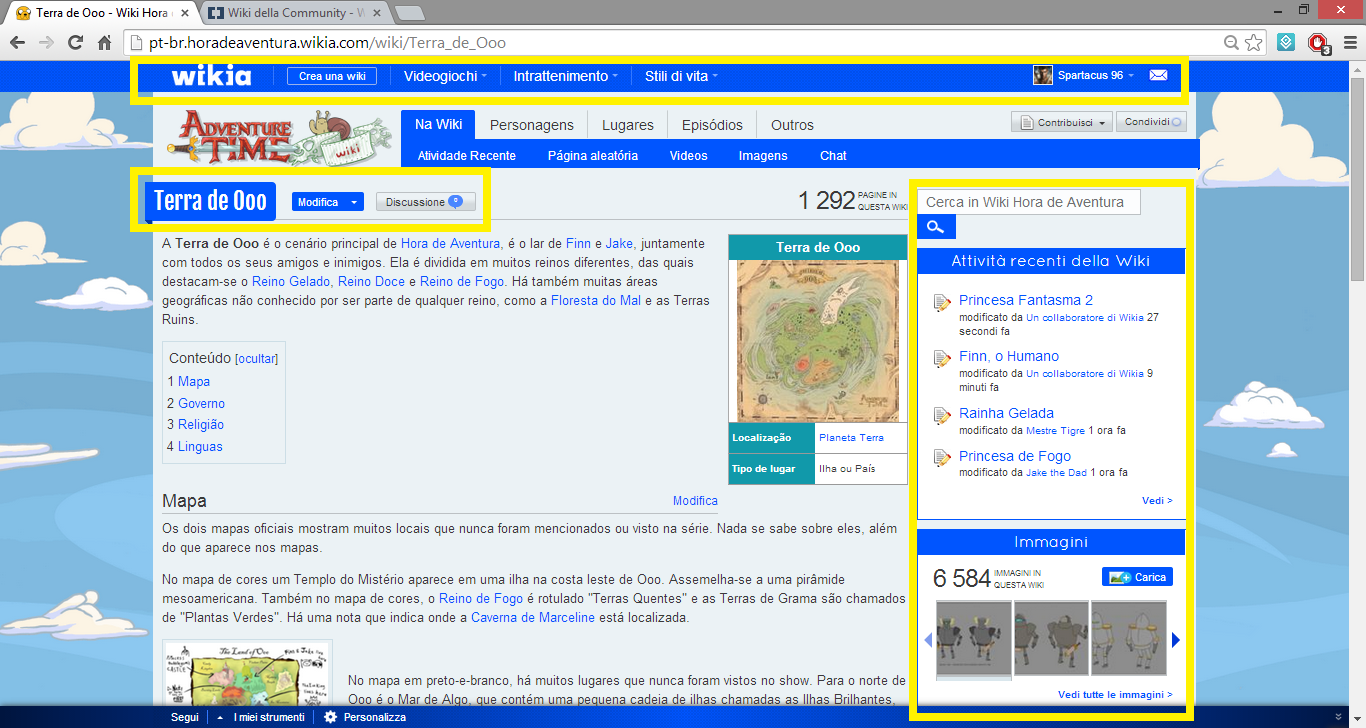Viewport: 1366px width, 728px height.
Task: Open the Modifica dropdown arrow
Action: click(x=354, y=202)
